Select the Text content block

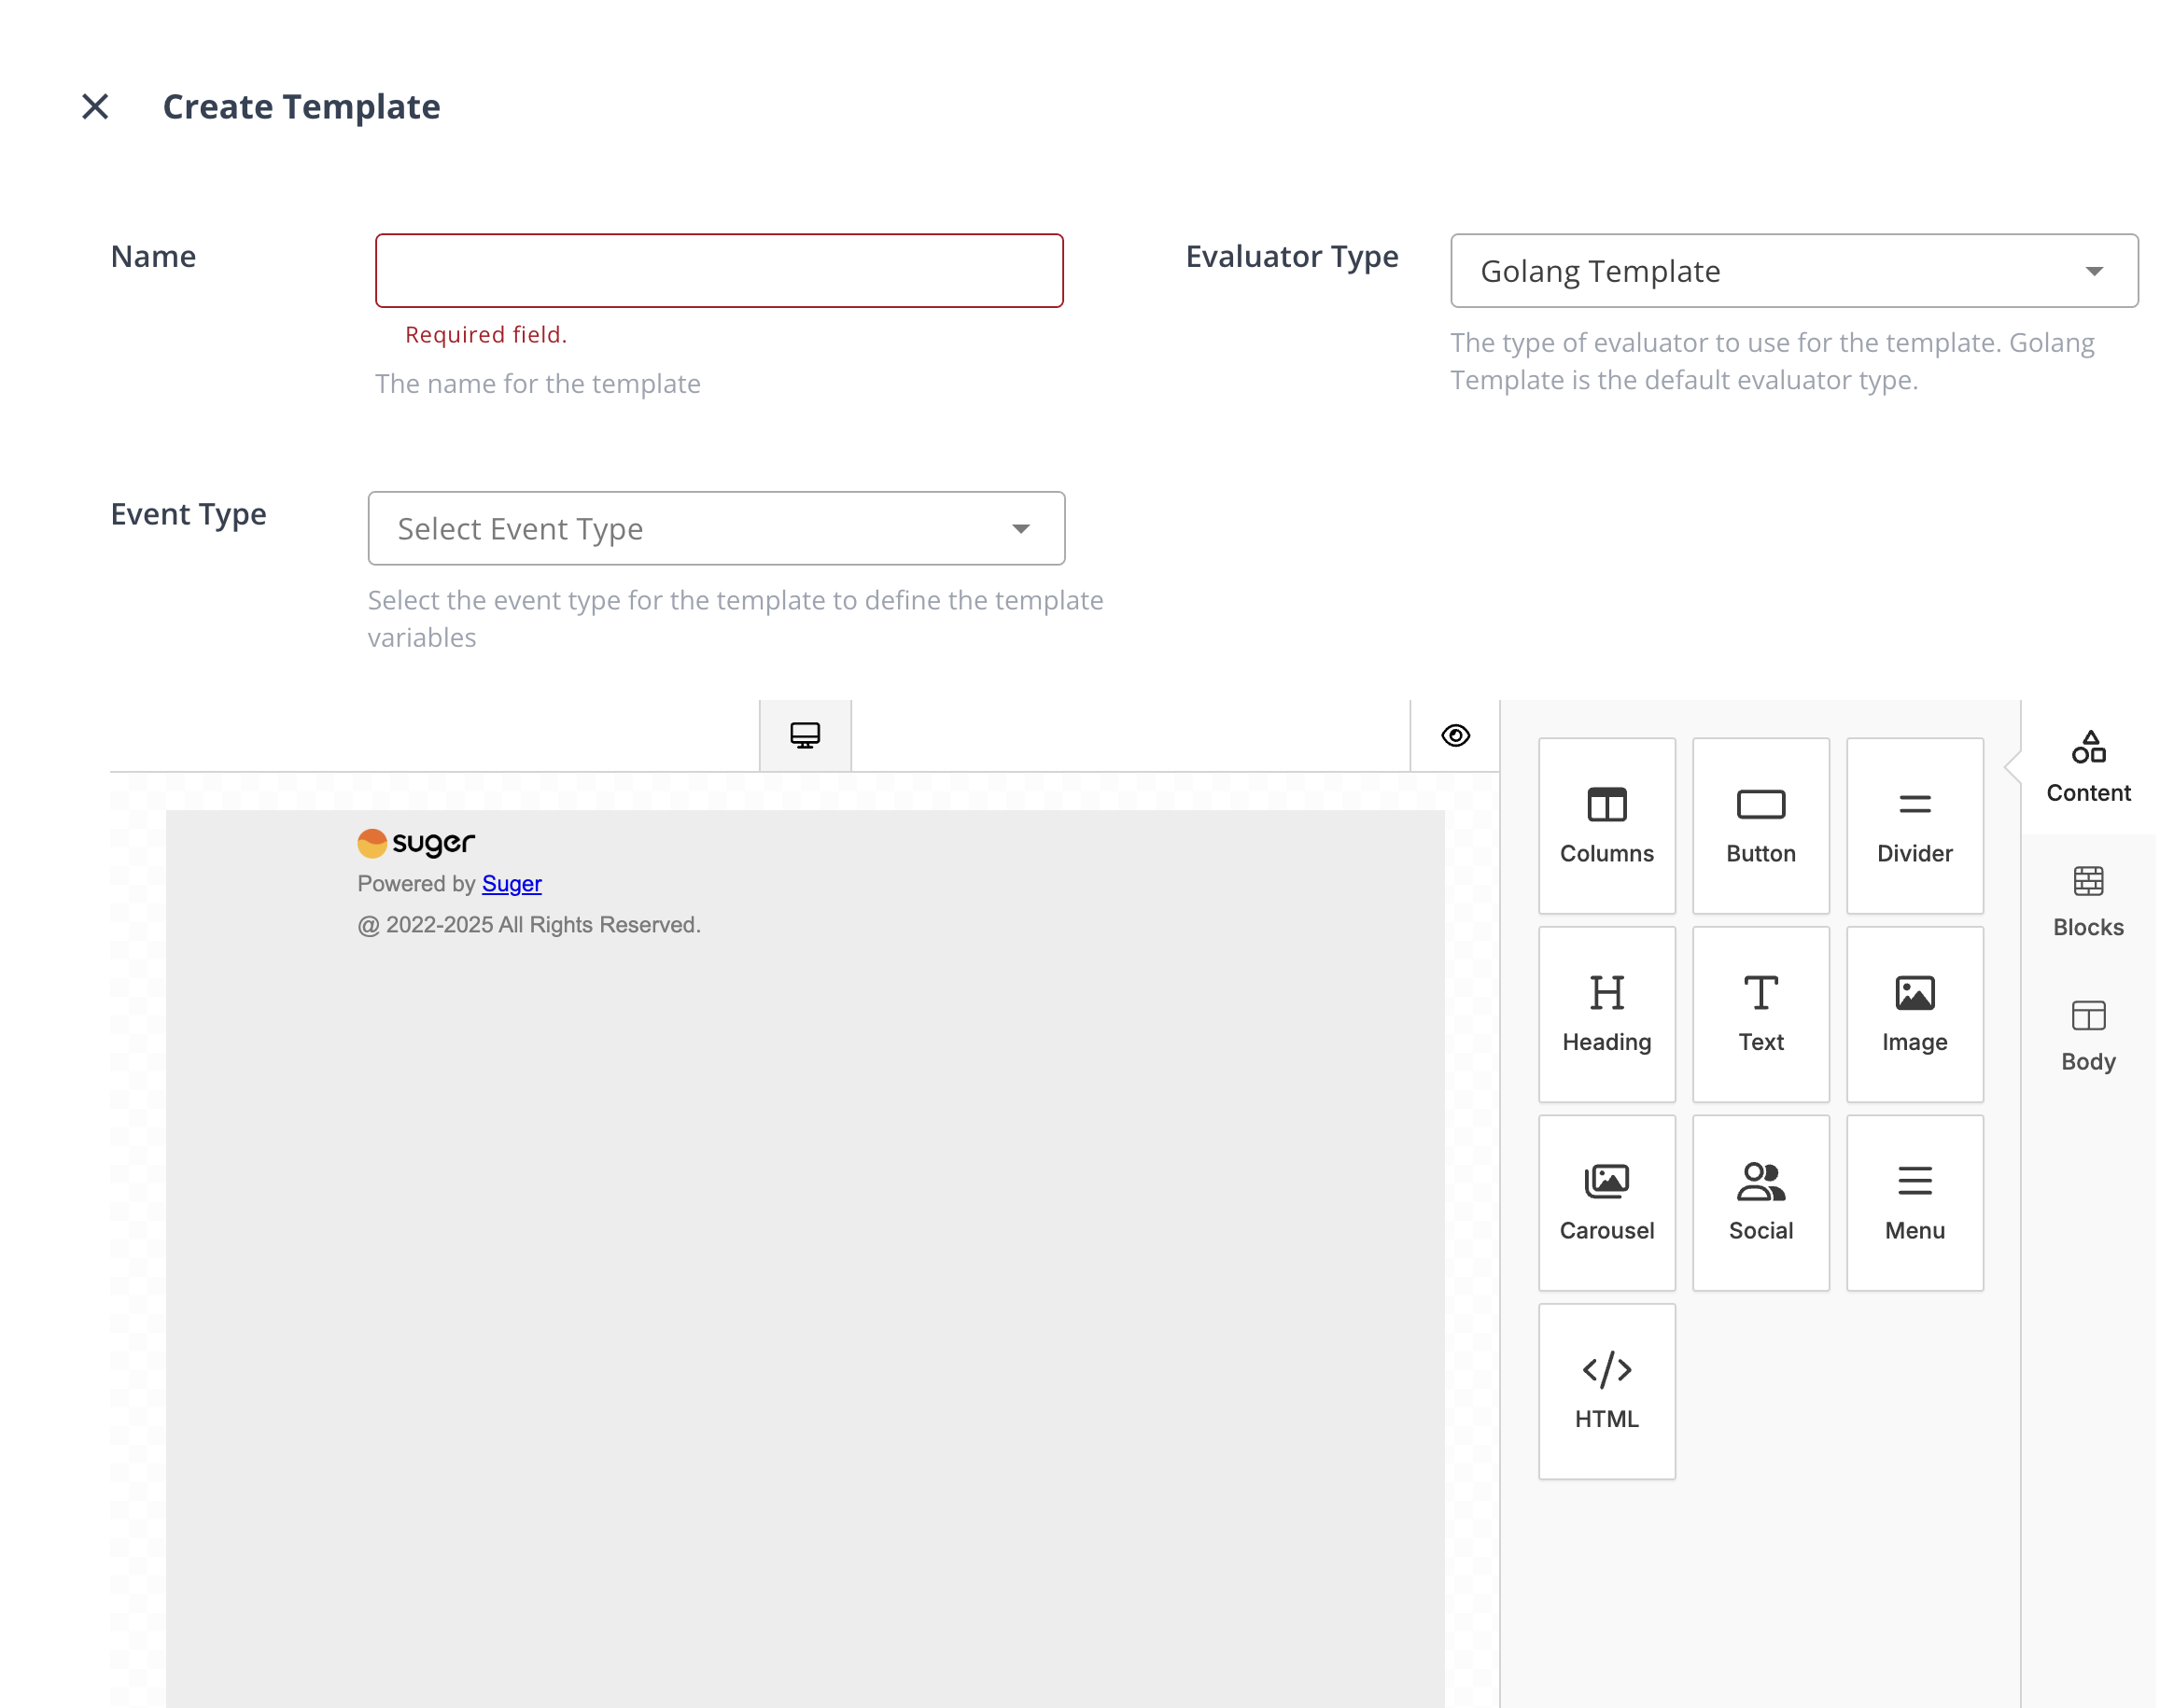(x=1760, y=1014)
